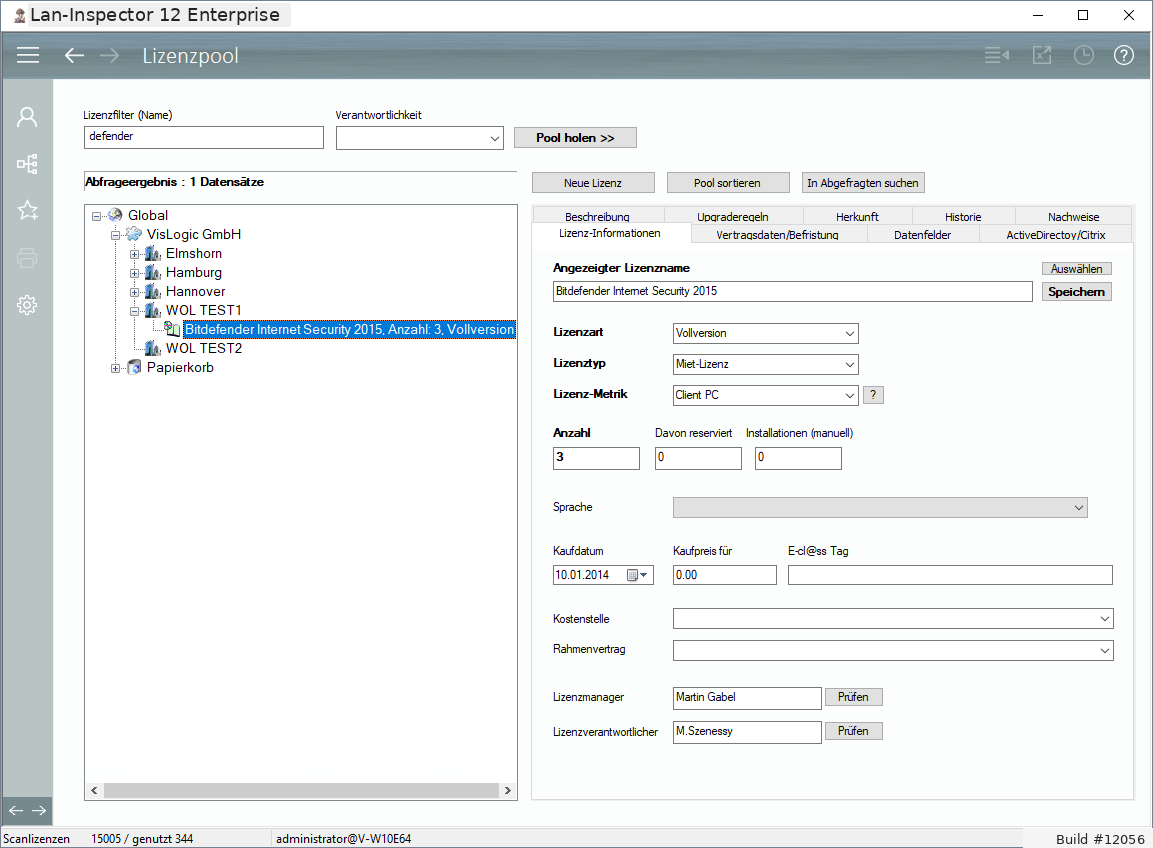
Task: Switch to the Herkunft tab
Action: coord(857,216)
